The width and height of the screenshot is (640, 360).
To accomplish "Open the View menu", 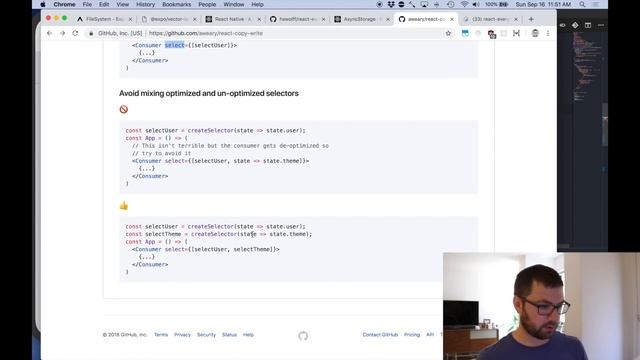I will click(x=122, y=4).
